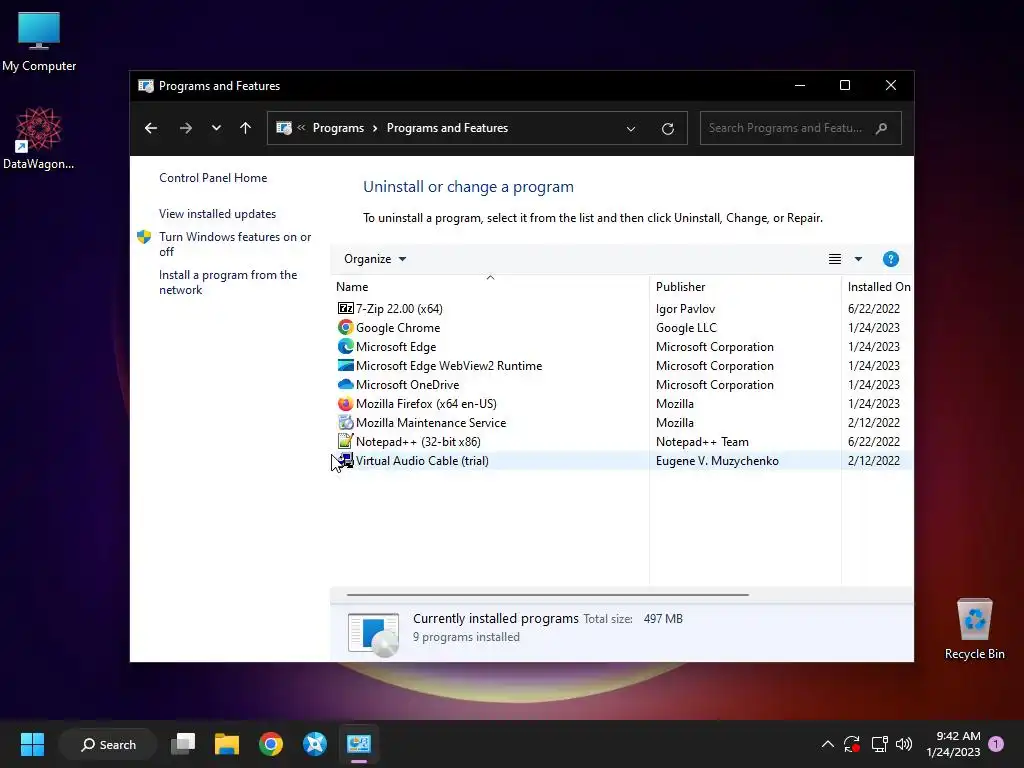Select the 7-Zip program icon
1024x768 pixels.
point(345,308)
